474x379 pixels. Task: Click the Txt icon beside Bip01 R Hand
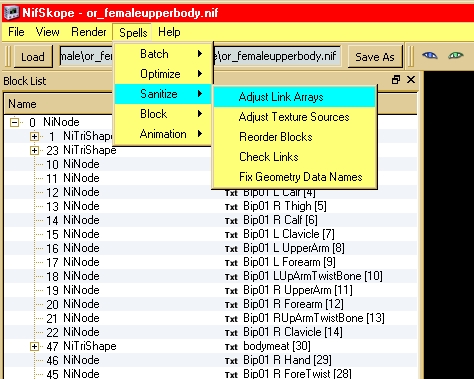click(x=231, y=361)
